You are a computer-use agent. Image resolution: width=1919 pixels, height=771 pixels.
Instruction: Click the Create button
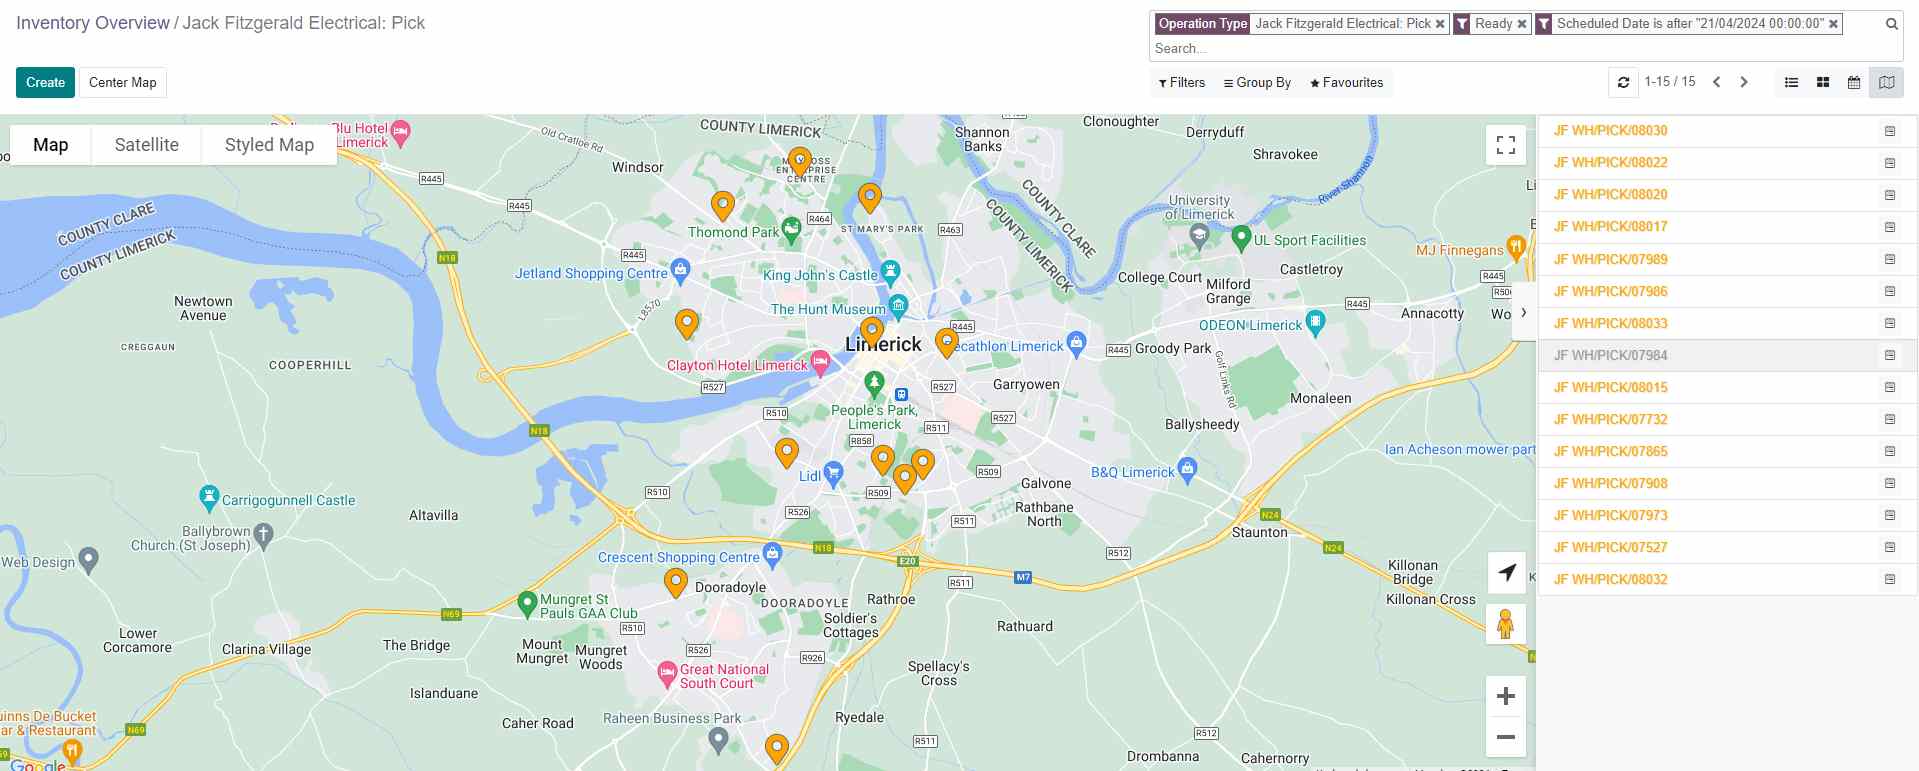pos(45,83)
